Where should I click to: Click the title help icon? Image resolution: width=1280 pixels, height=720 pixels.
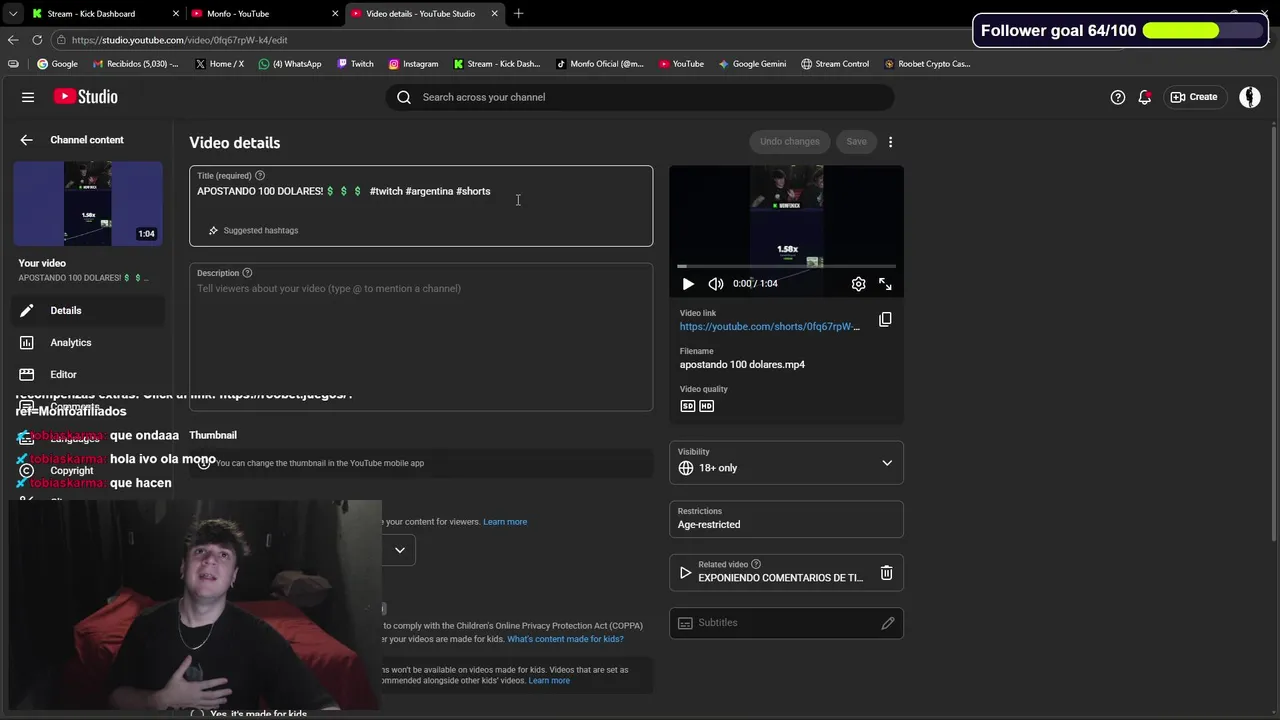[260, 176]
